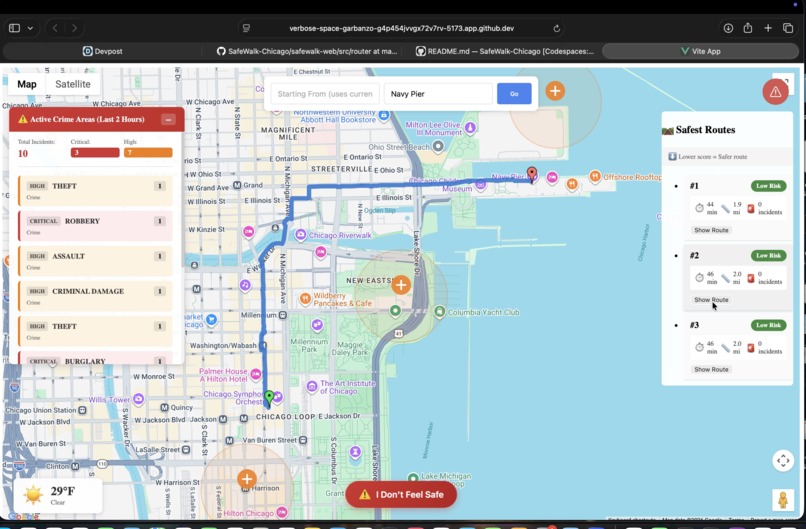Screen dimensions: 806x529
Task: Click the Wildberry Pancakes & Cafe marker
Action: (x=305, y=298)
